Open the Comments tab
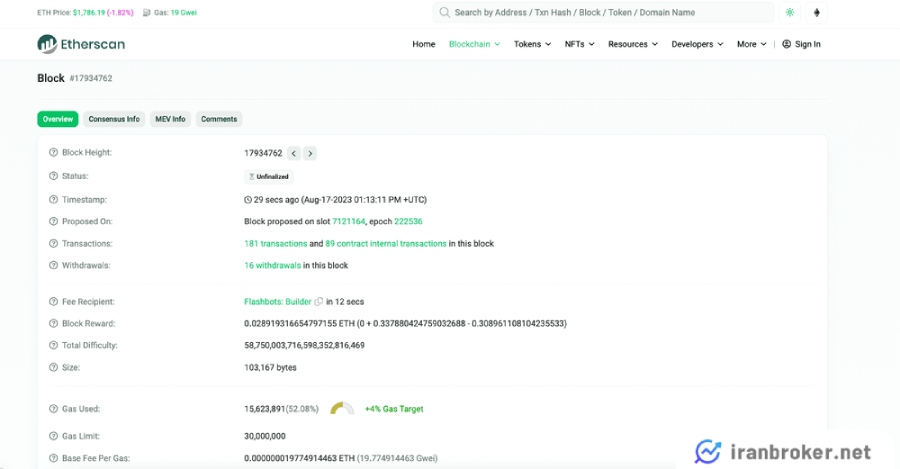 (219, 119)
